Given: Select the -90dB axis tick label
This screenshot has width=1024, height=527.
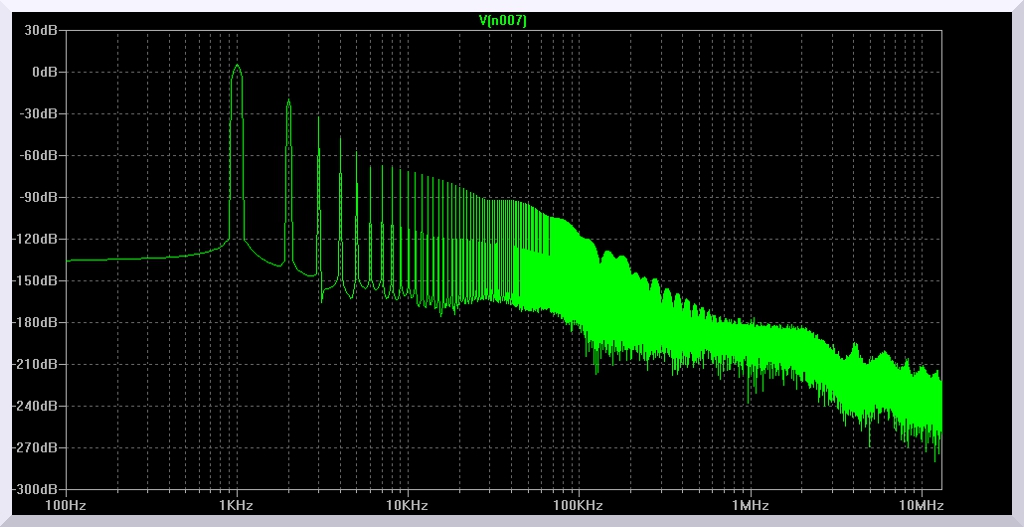Looking at the screenshot, I should (39, 197).
